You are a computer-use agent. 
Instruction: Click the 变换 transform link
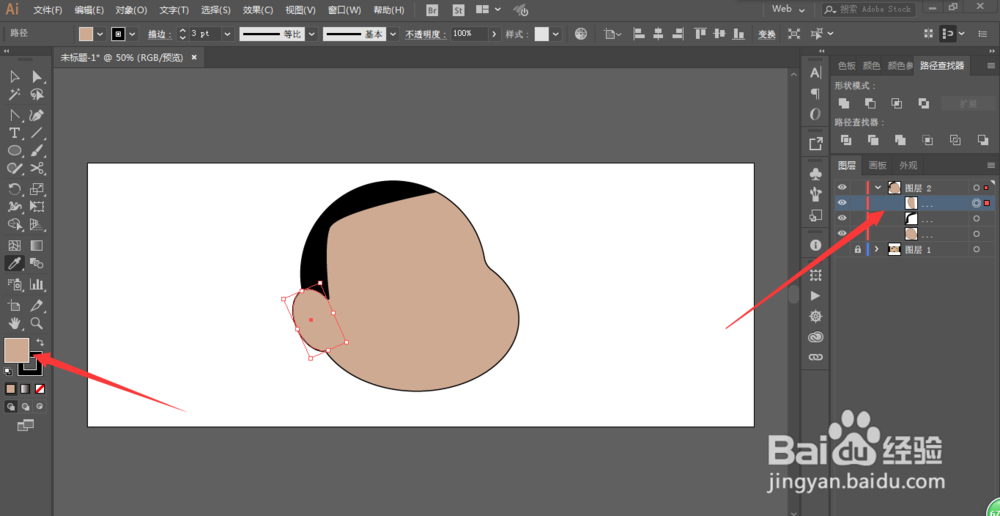[x=767, y=34]
